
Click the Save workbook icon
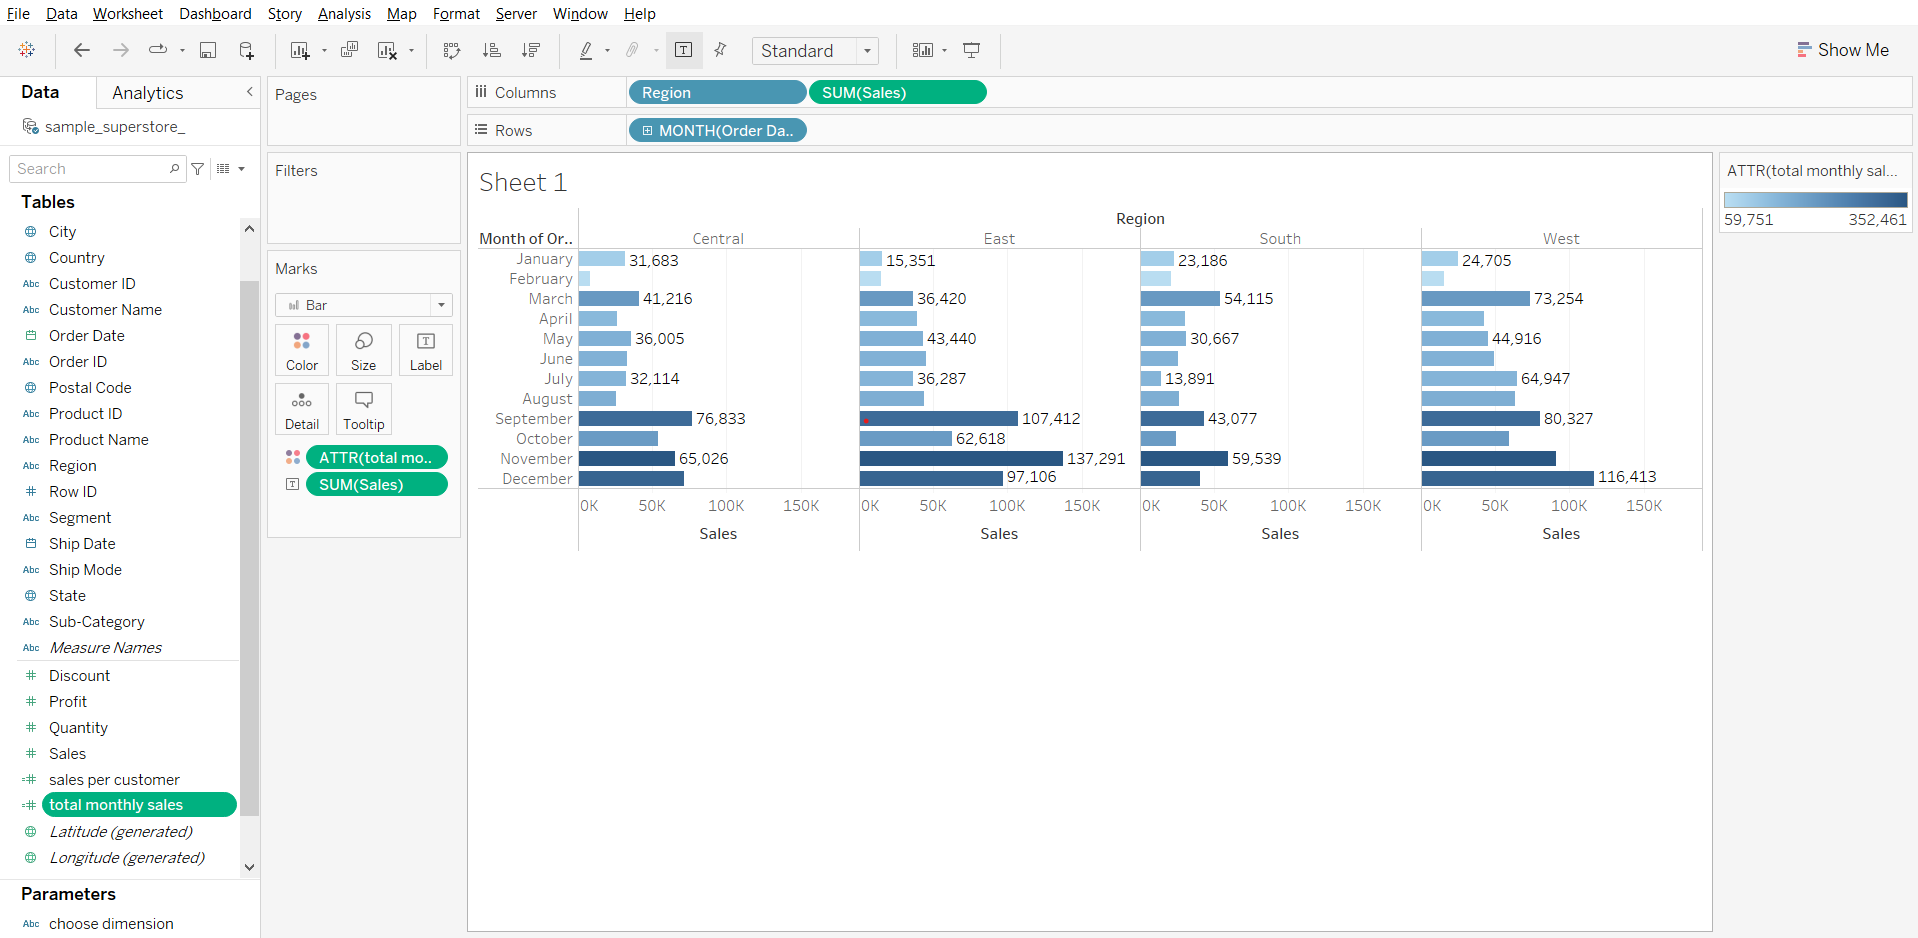click(208, 50)
